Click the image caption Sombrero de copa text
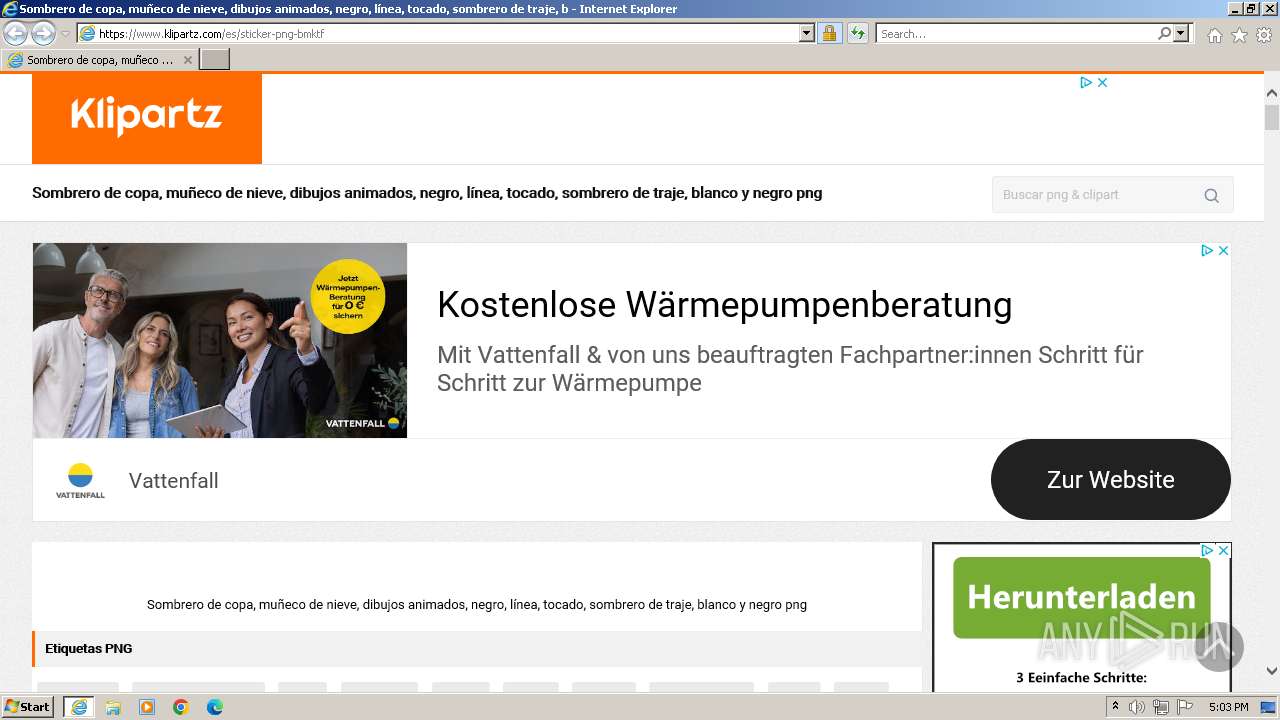The image size is (1280, 720). coord(477,605)
